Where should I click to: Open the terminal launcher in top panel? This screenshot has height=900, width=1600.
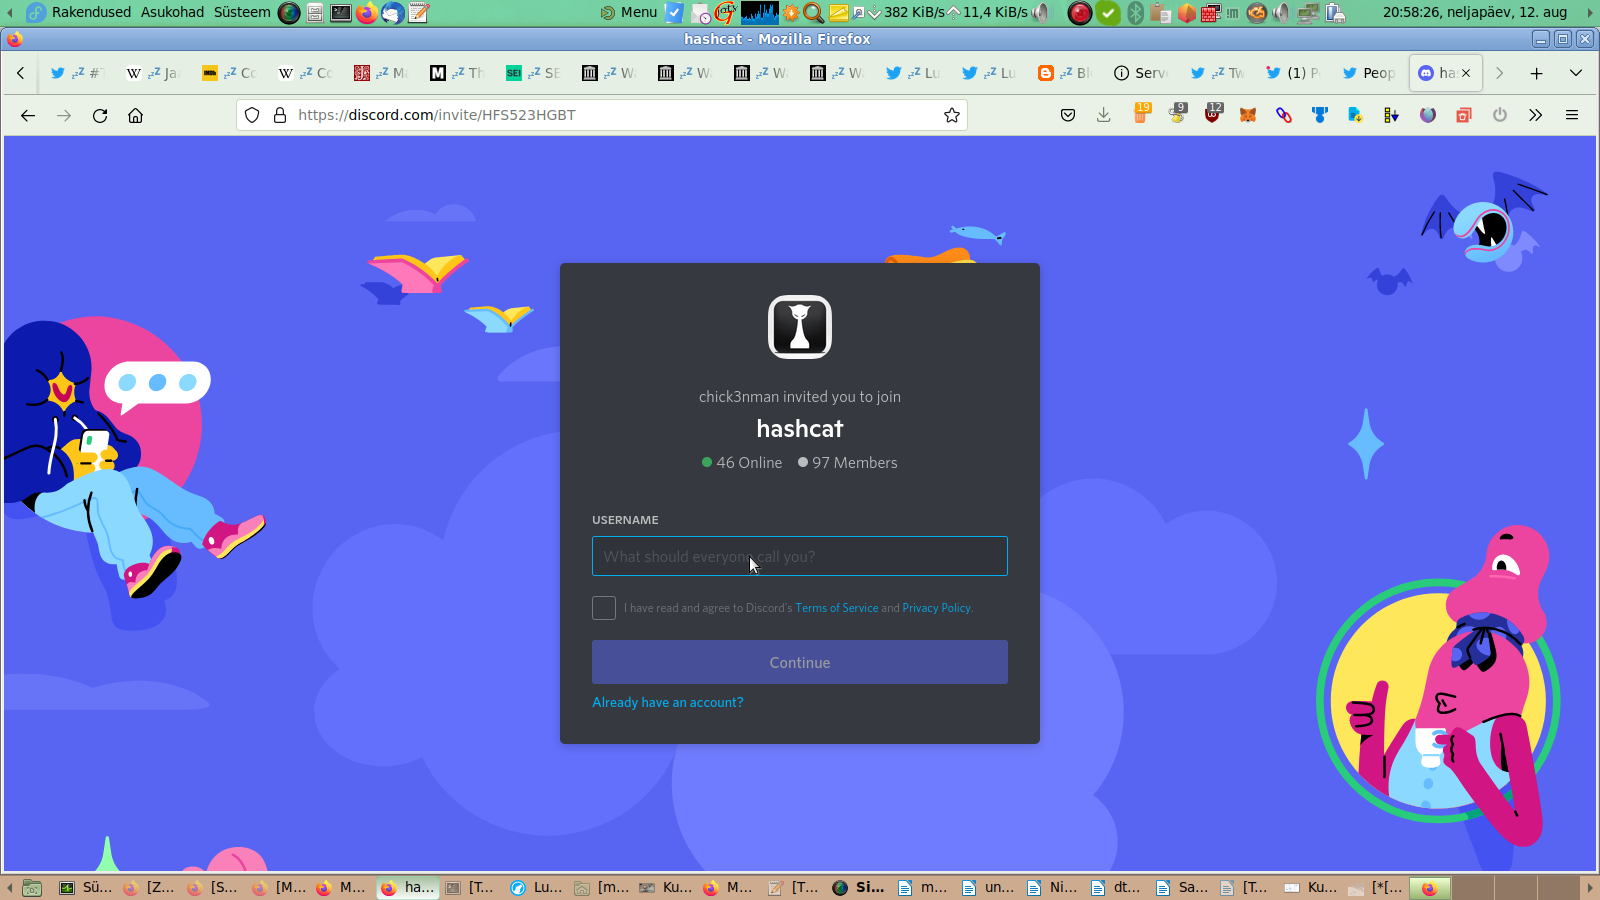(x=341, y=12)
